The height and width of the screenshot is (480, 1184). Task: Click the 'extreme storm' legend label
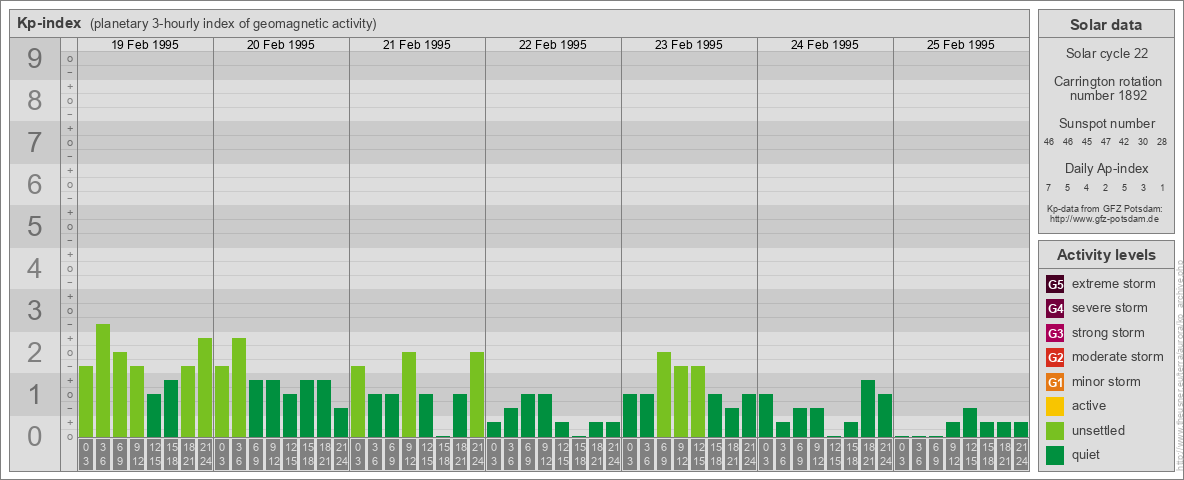coord(1114,285)
